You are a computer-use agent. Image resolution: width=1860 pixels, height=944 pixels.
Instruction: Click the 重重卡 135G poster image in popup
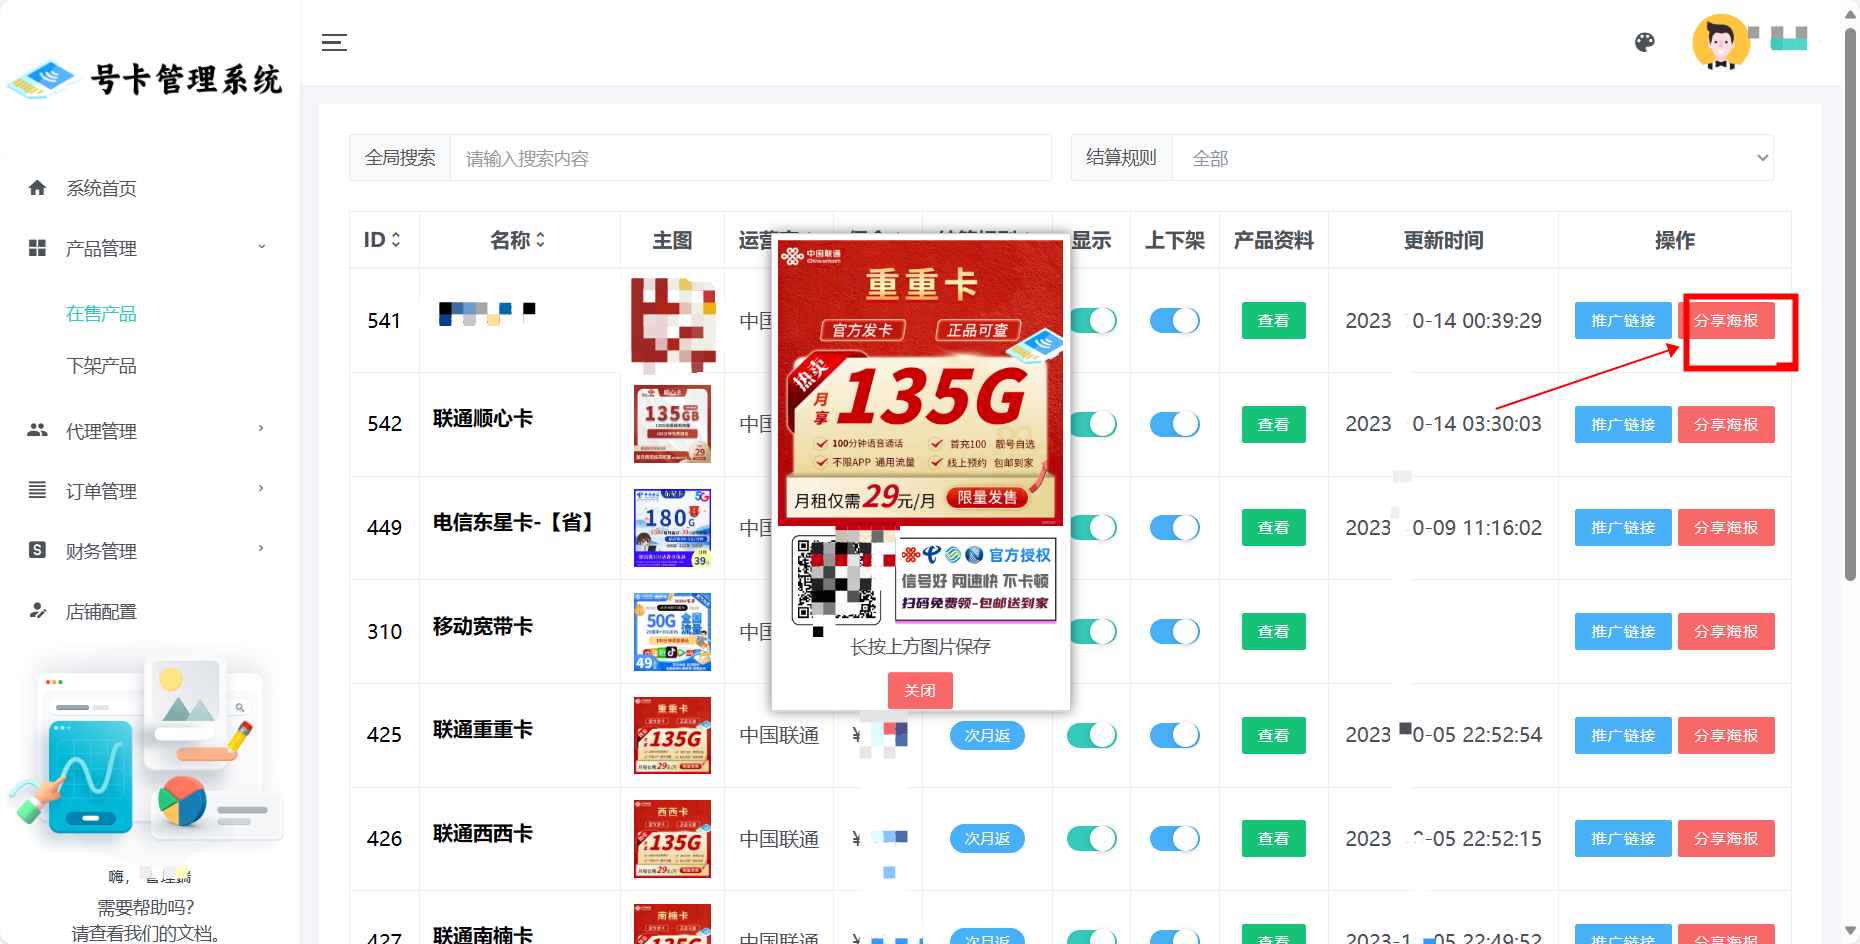pyautogui.click(x=920, y=382)
